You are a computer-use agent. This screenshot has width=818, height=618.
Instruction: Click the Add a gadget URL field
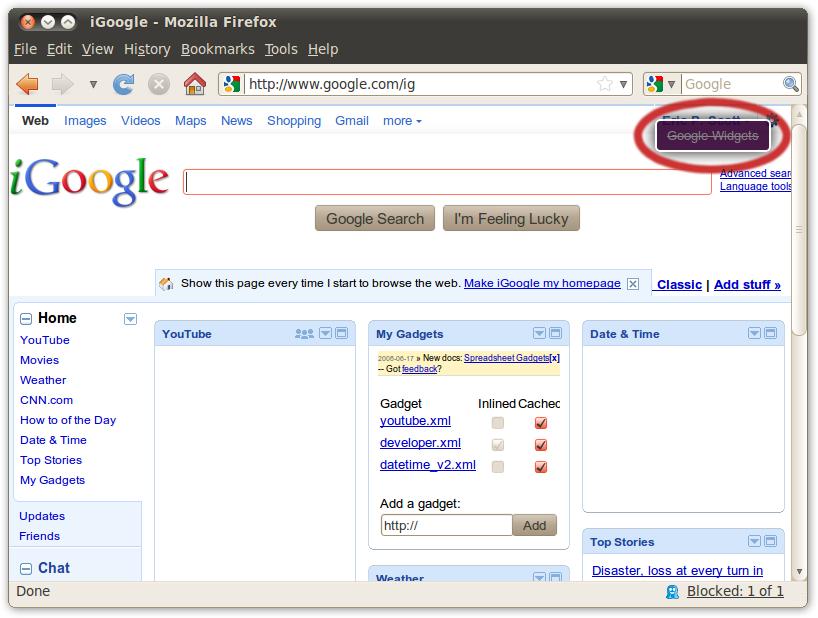[x=447, y=525]
